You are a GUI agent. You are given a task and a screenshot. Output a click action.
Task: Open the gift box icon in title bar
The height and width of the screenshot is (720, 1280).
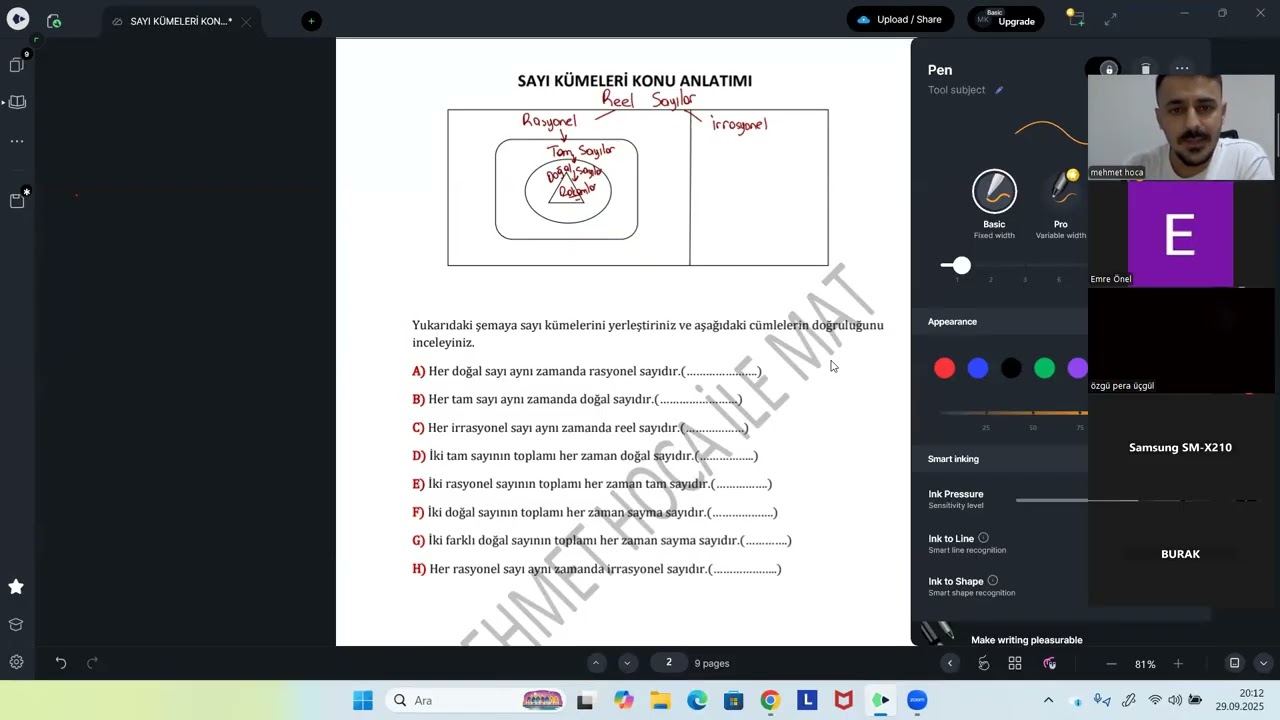tap(1075, 18)
